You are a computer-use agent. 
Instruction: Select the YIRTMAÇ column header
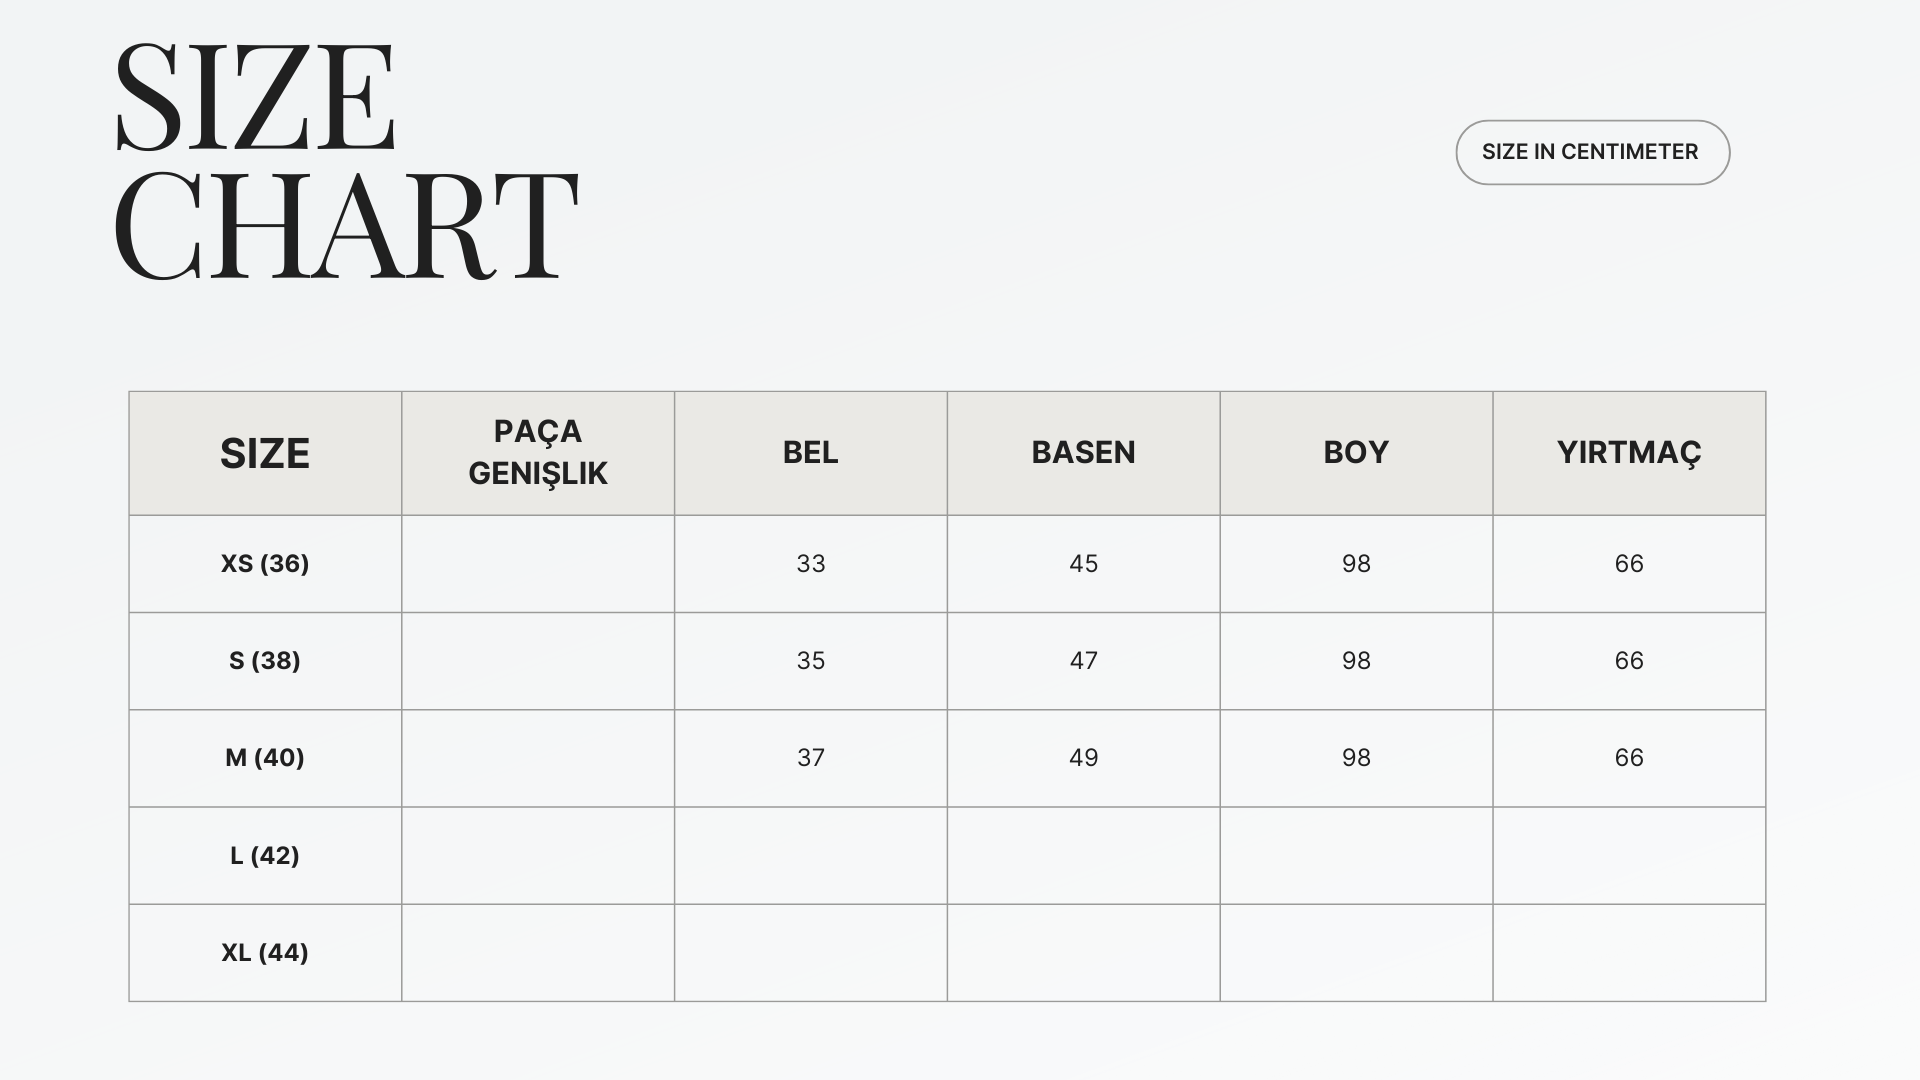[1629, 453]
